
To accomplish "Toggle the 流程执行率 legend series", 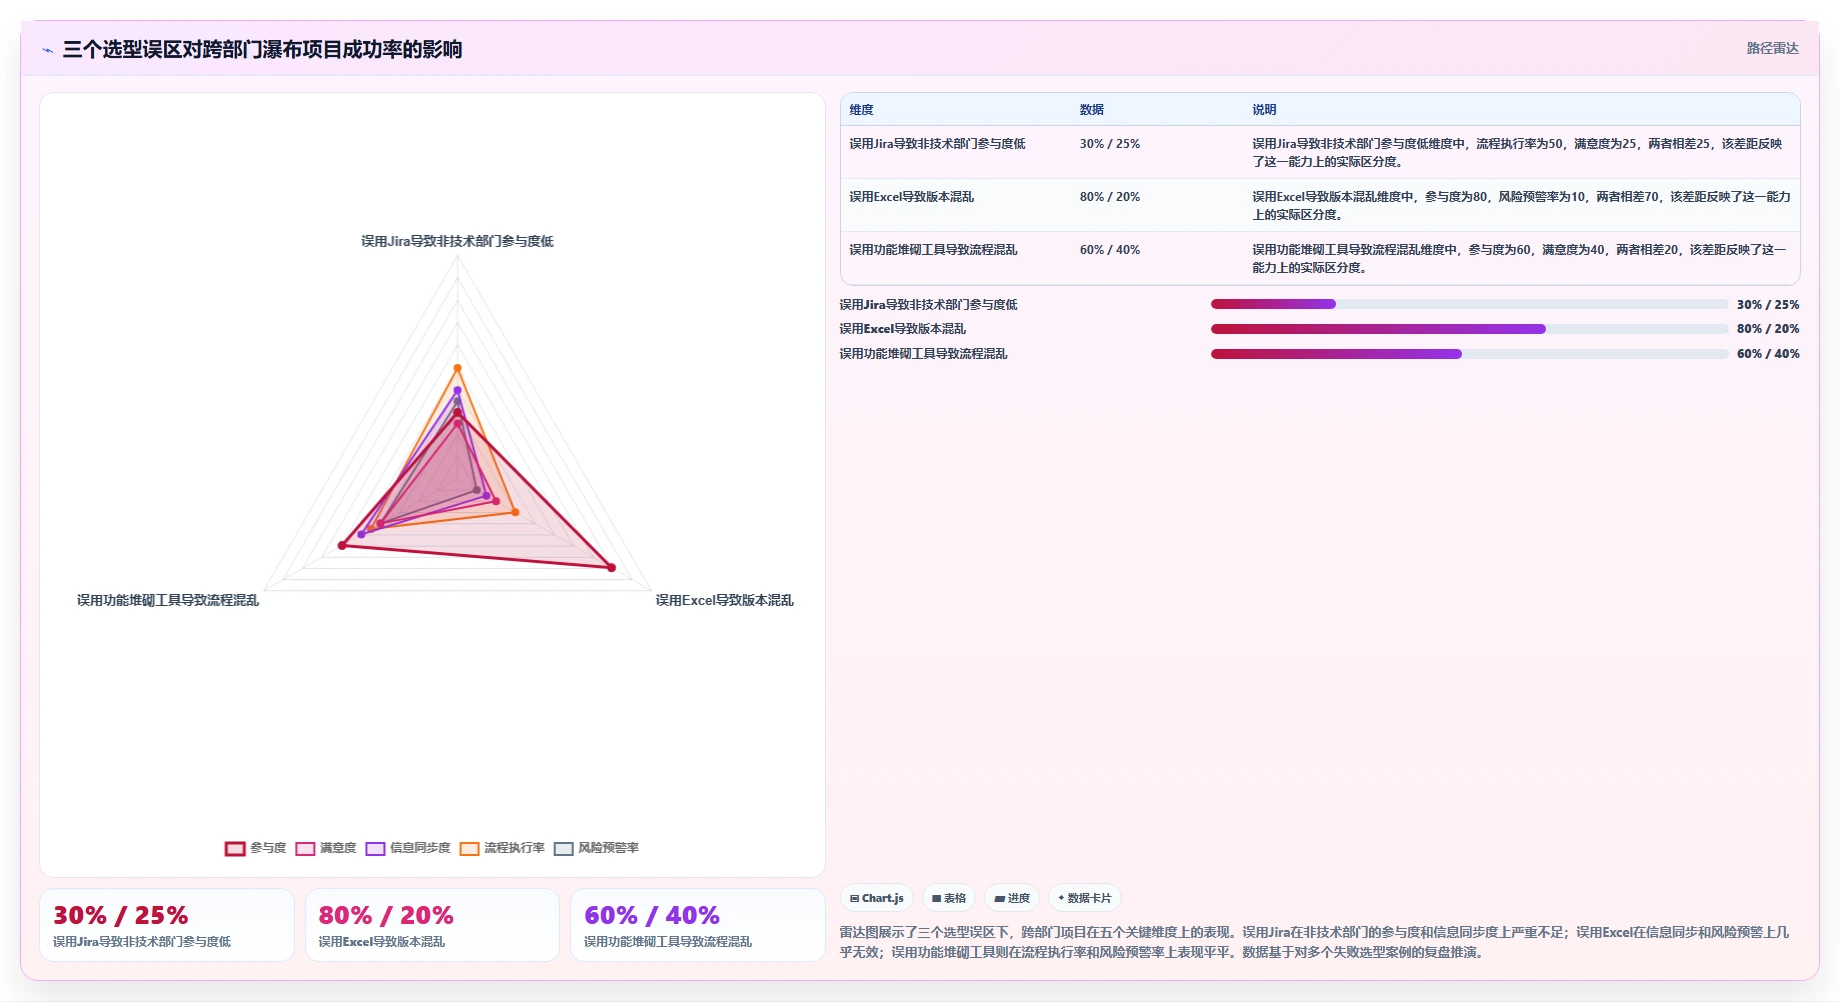I will coord(502,848).
